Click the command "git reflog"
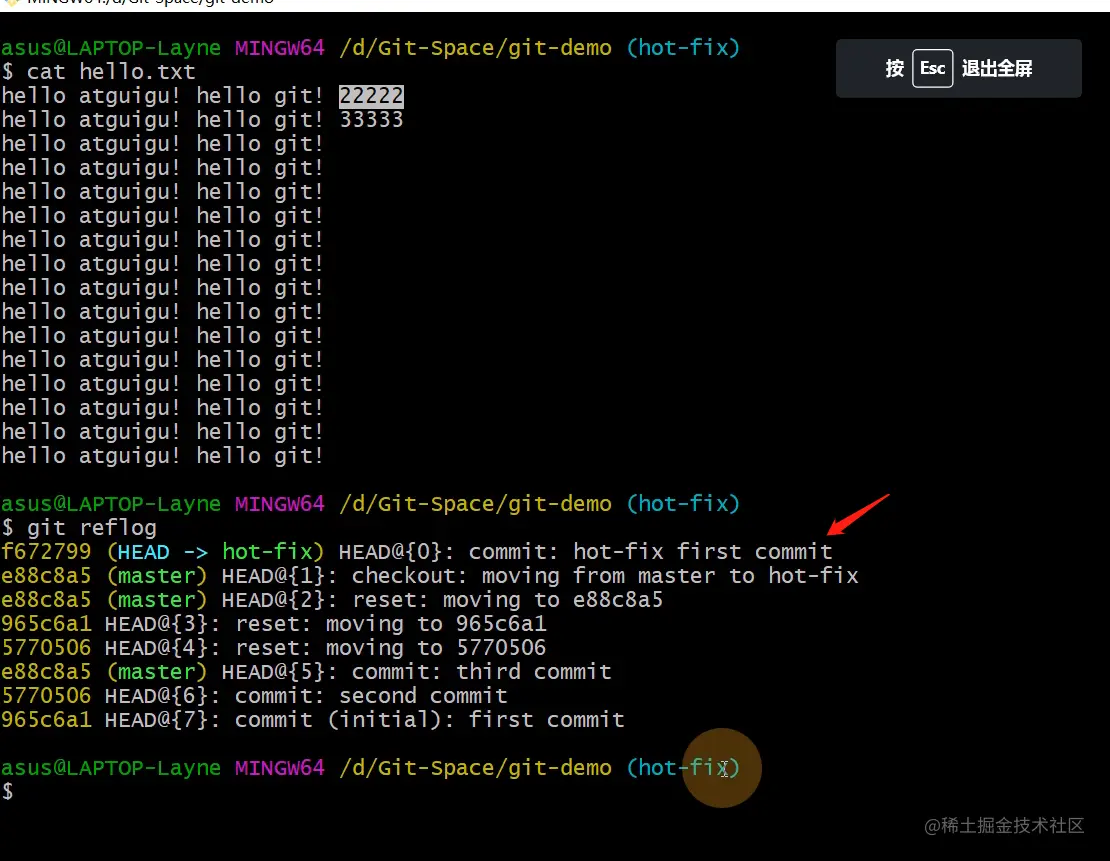Screen dimensions: 1110x861 [92, 528]
